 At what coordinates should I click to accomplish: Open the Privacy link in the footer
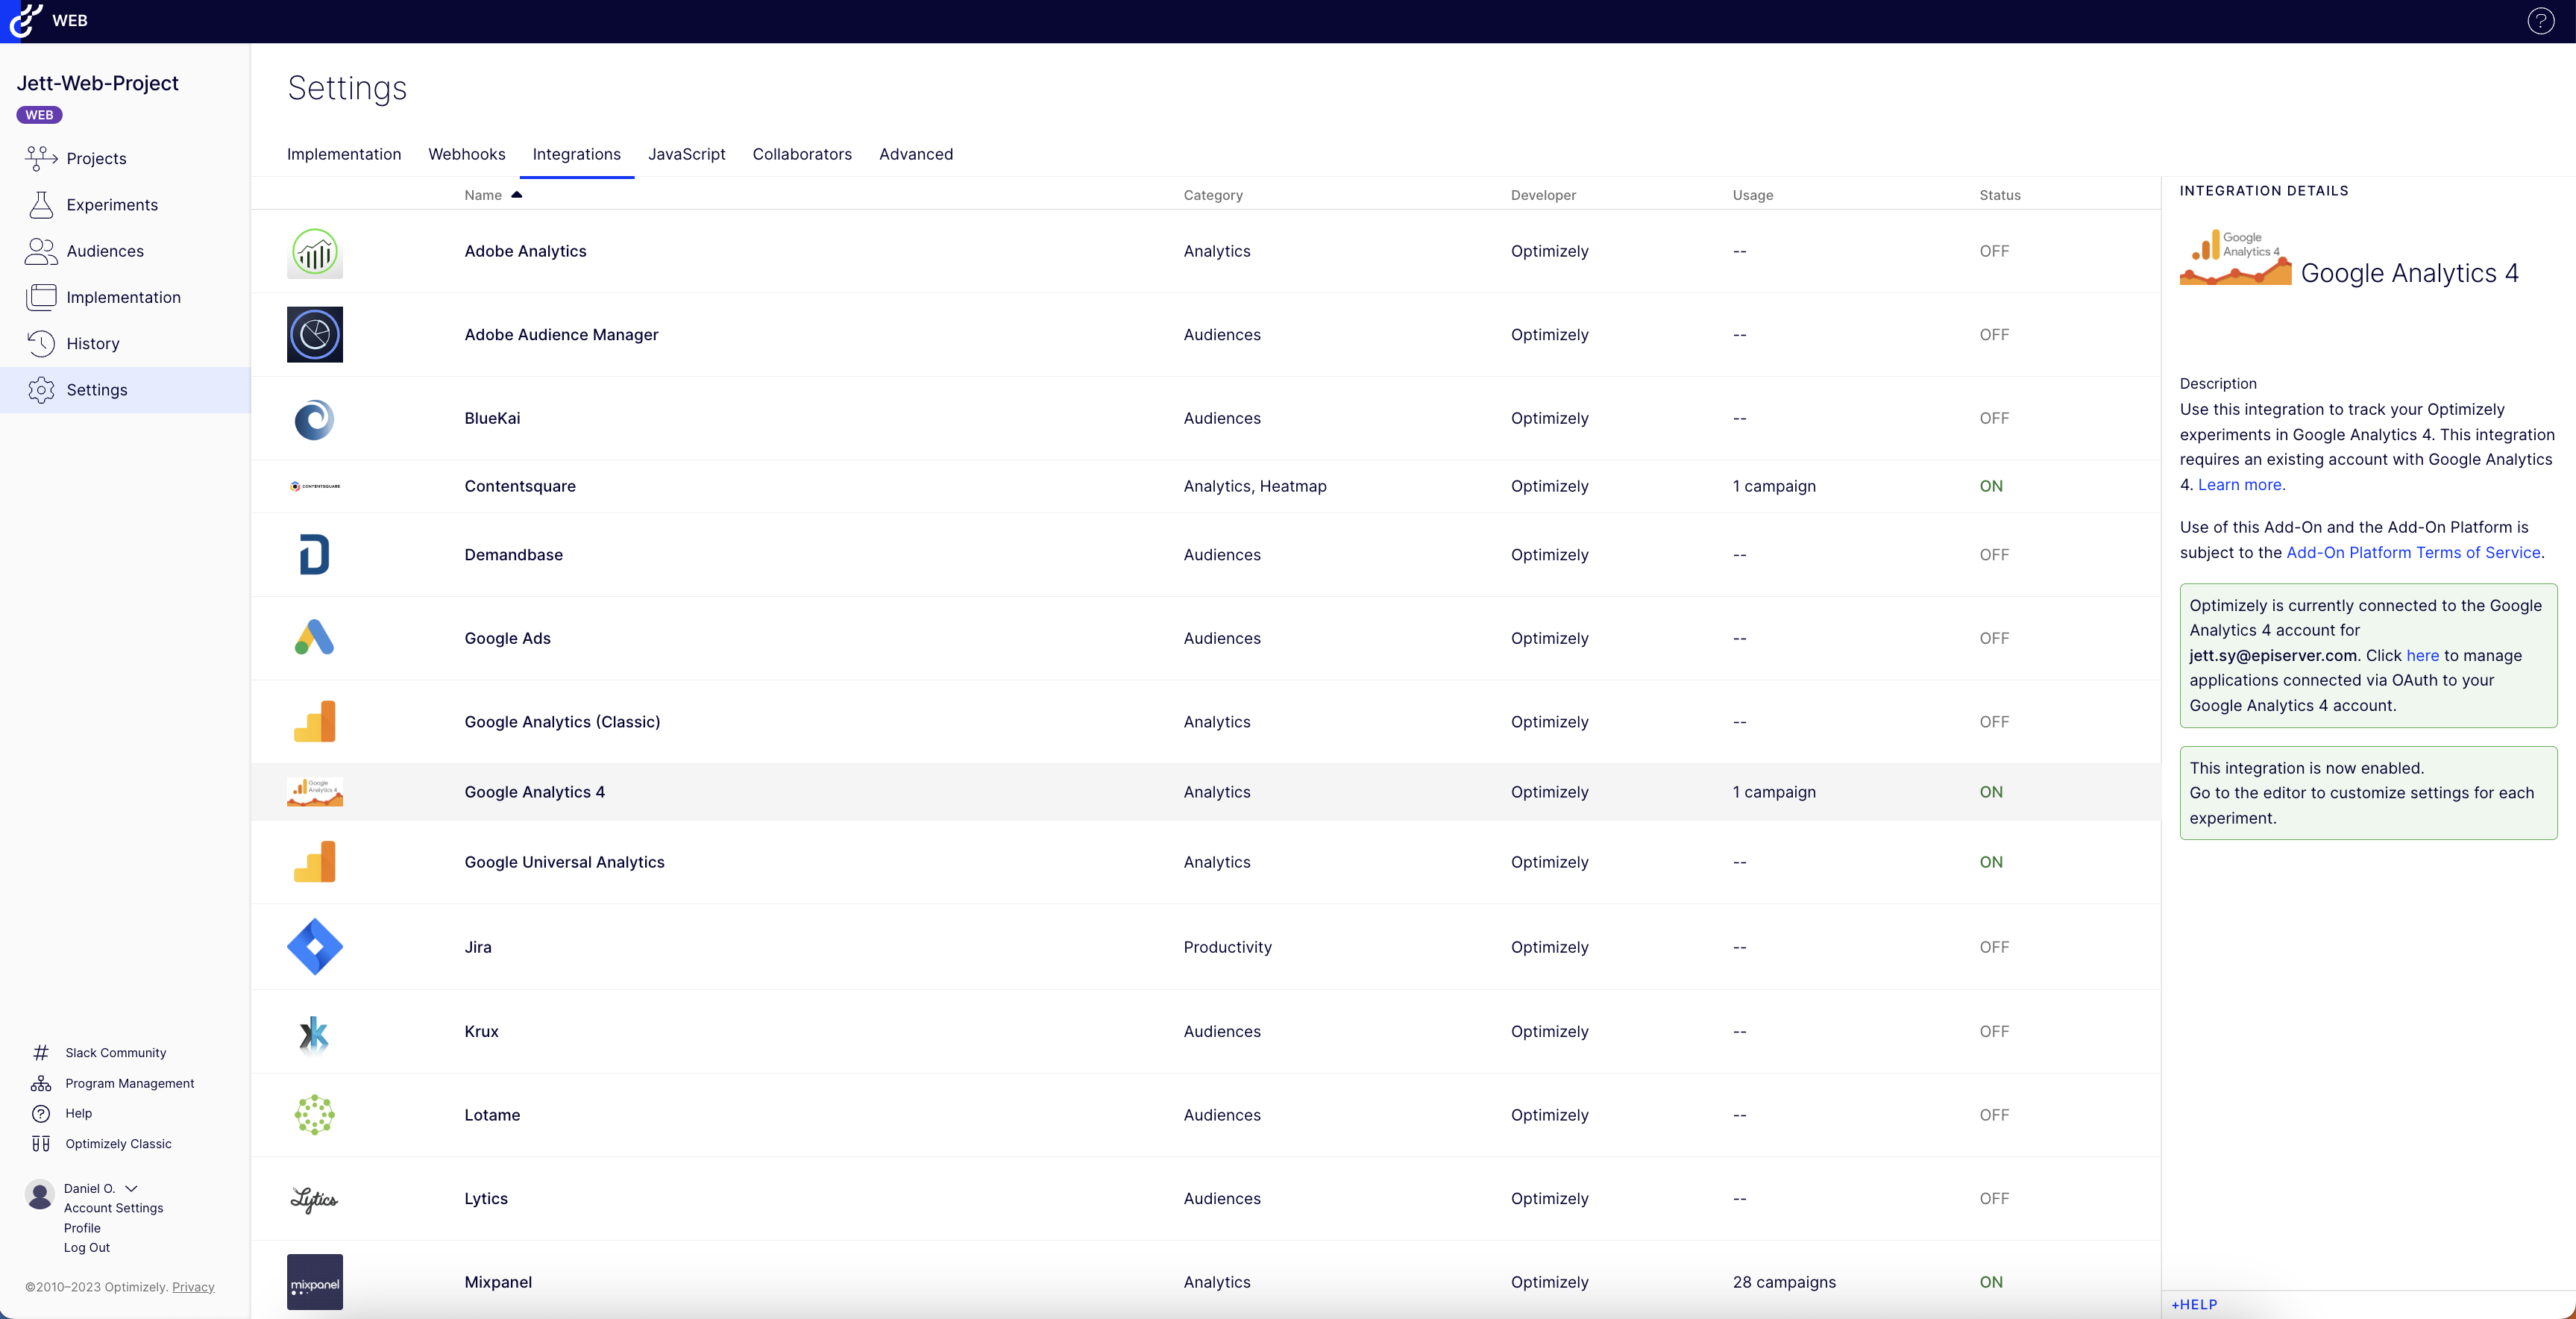click(x=193, y=1287)
